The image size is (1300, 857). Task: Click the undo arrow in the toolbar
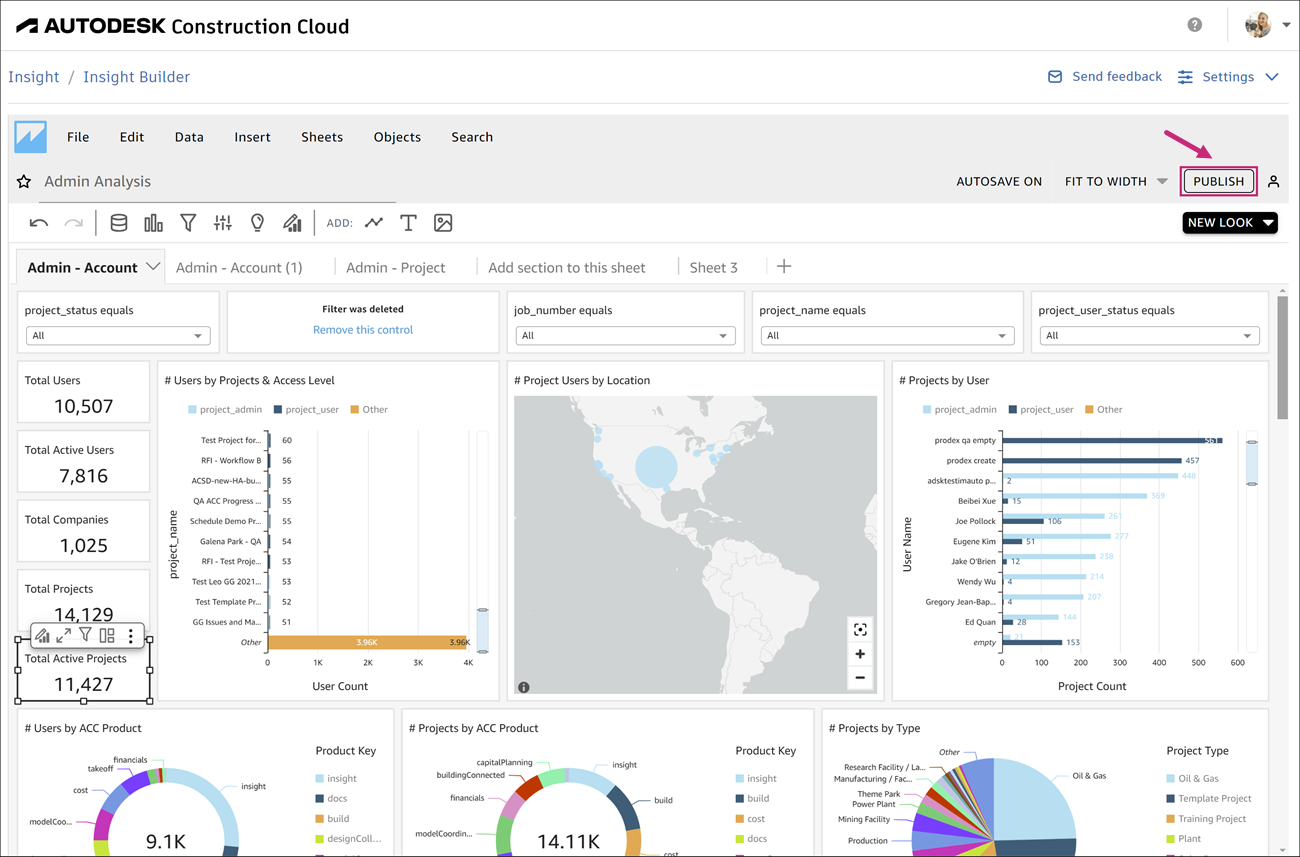[x=39, y=223]
